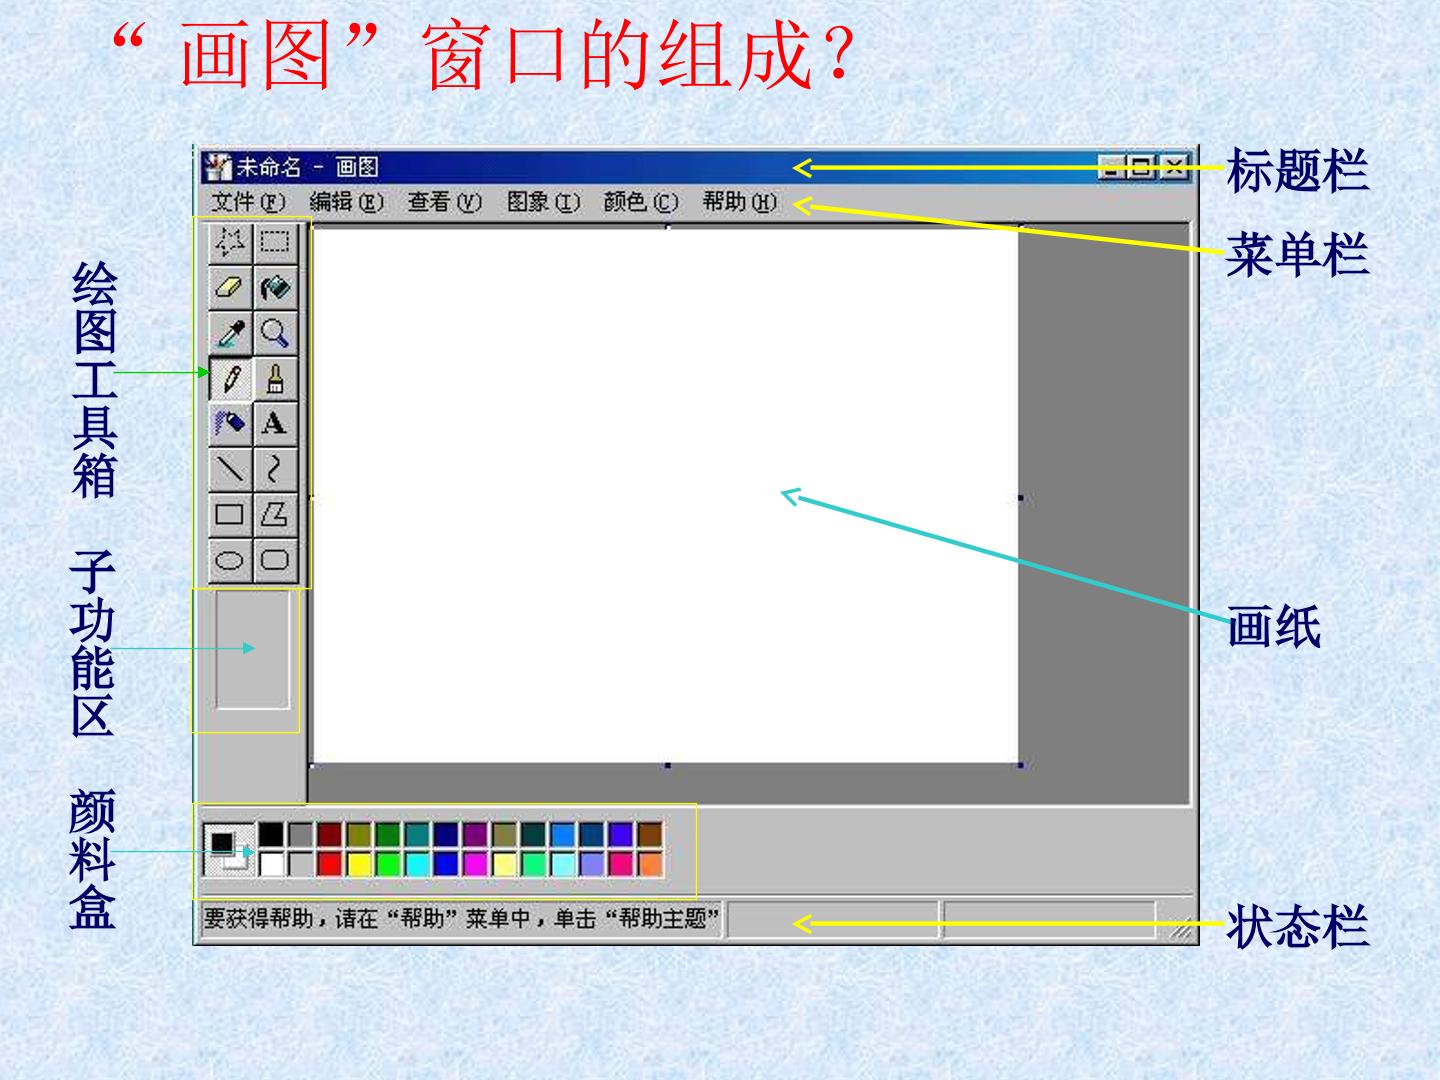Select the Pick color eyedropper tool
The width and height of the screenshot is (1440, 1080).
230,333
